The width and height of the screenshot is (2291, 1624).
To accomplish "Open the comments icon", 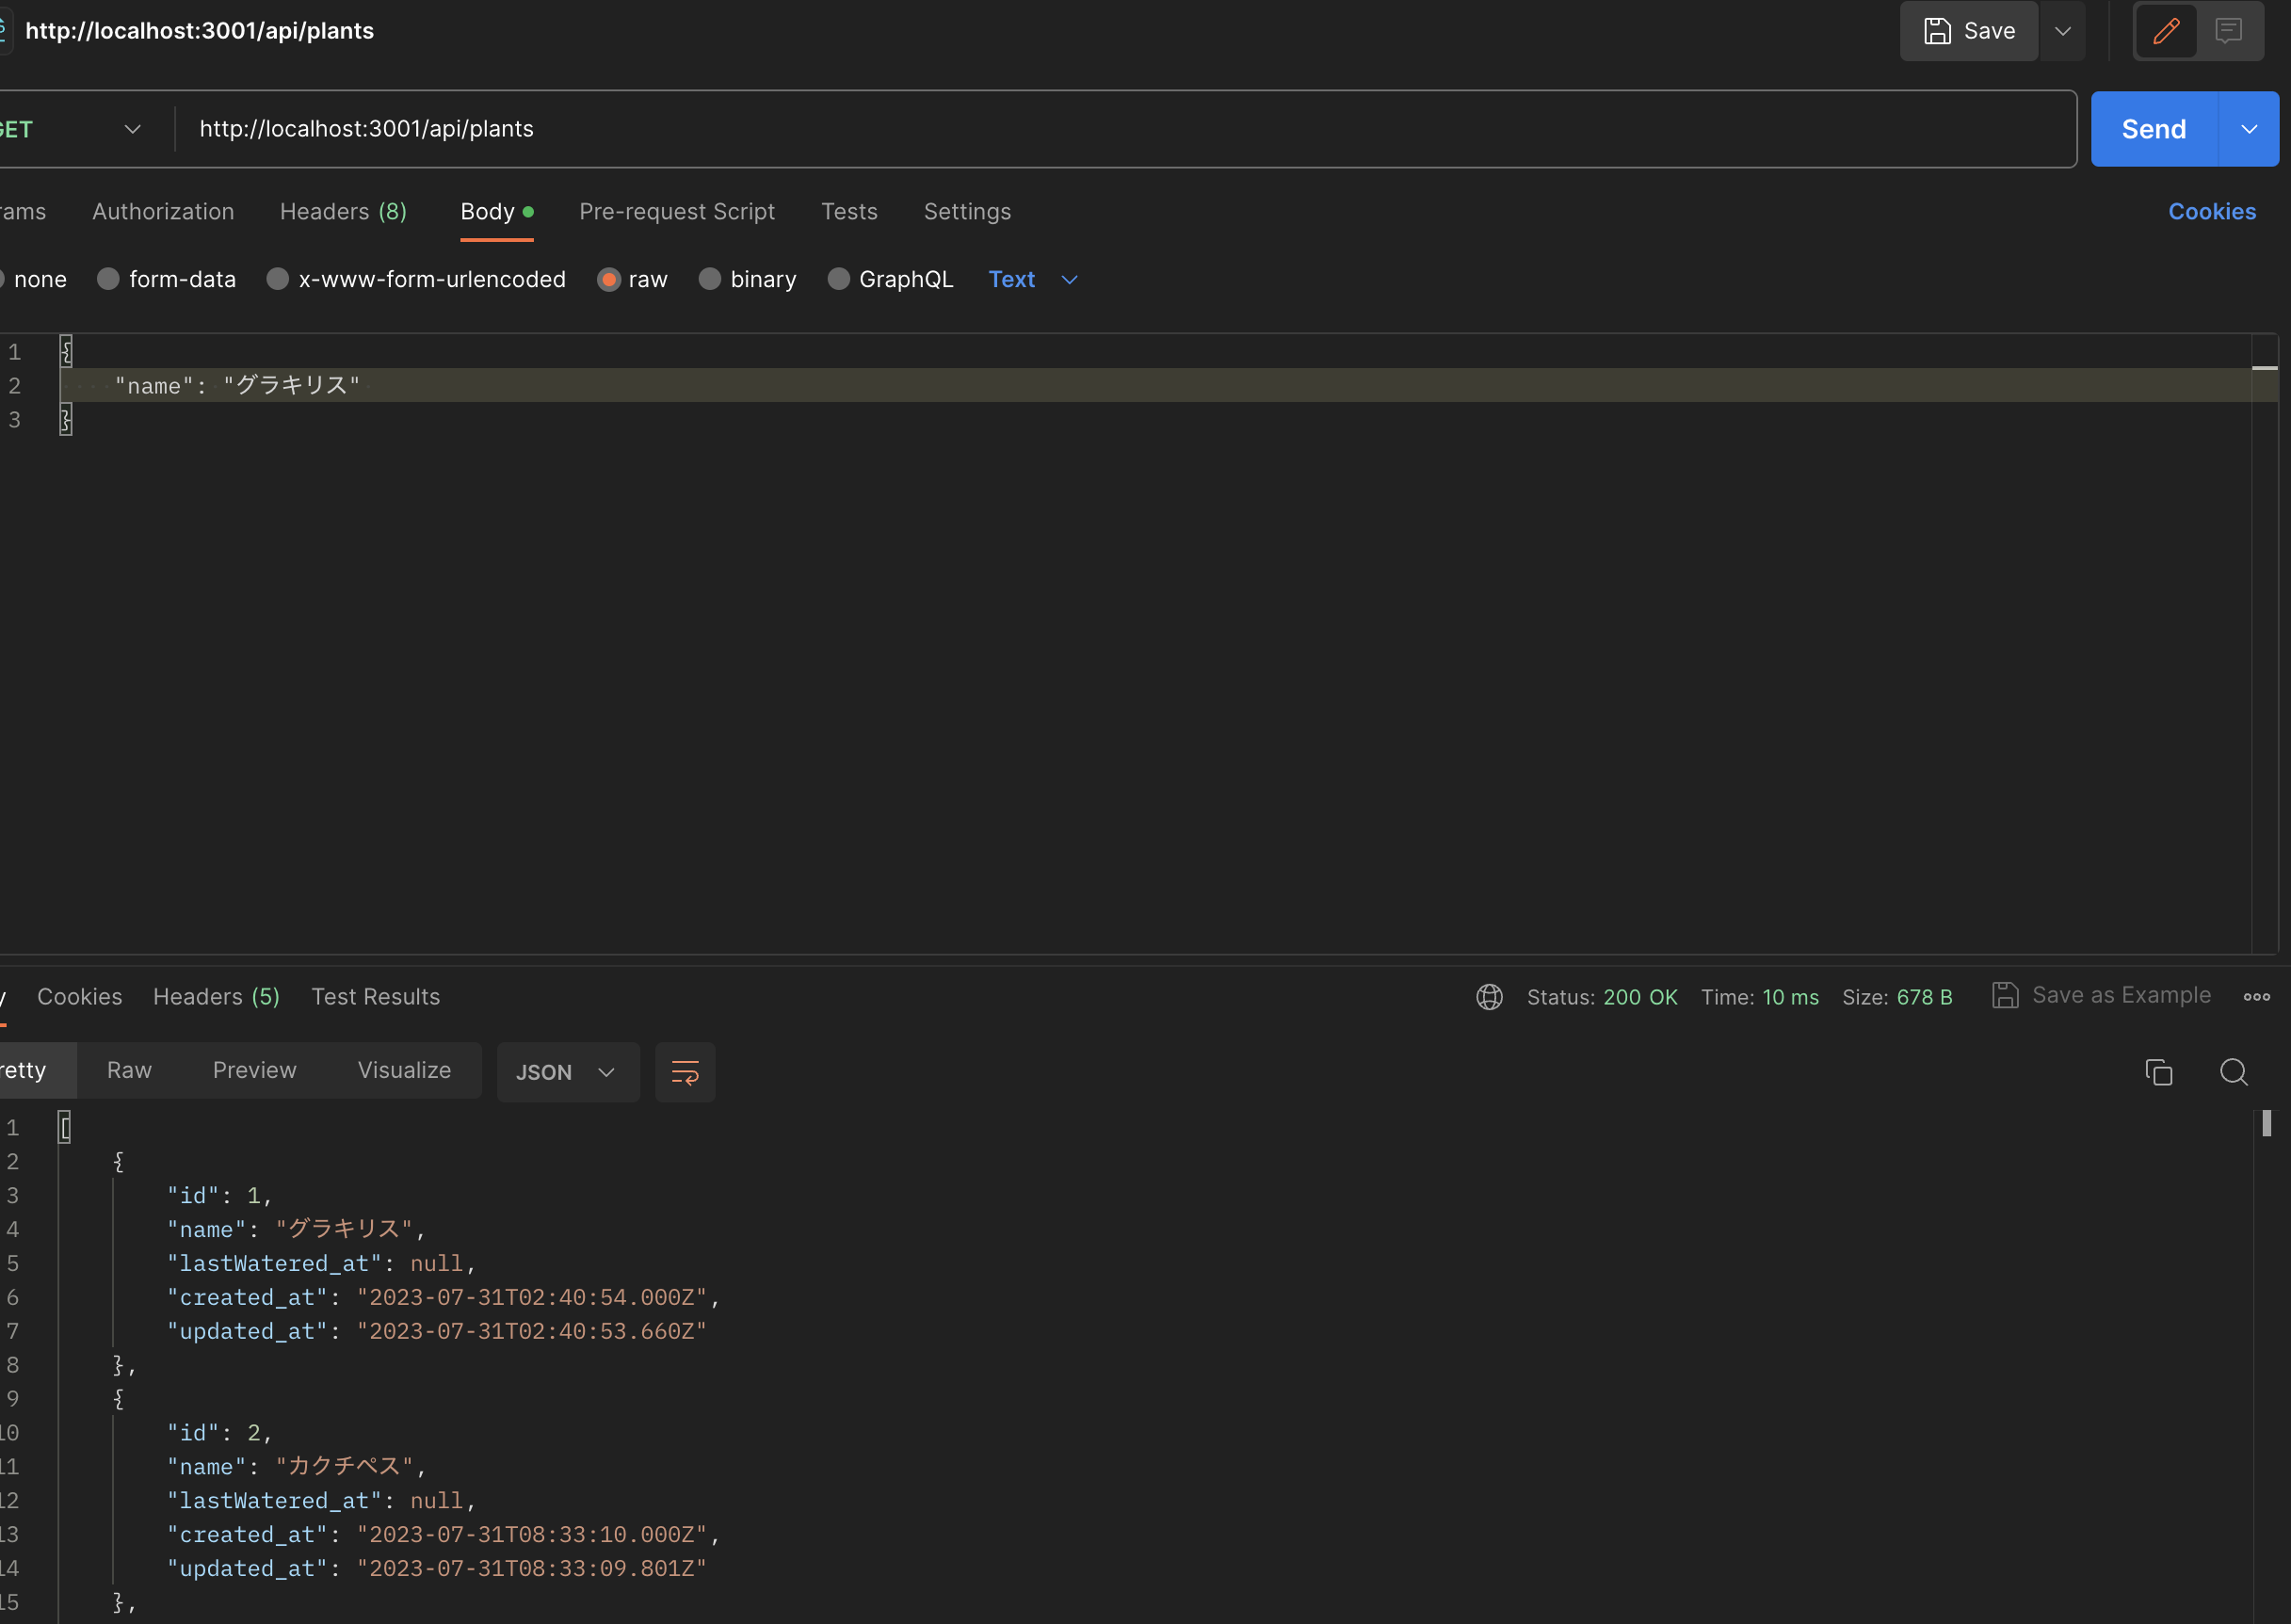I will [x=2228, y=31].
